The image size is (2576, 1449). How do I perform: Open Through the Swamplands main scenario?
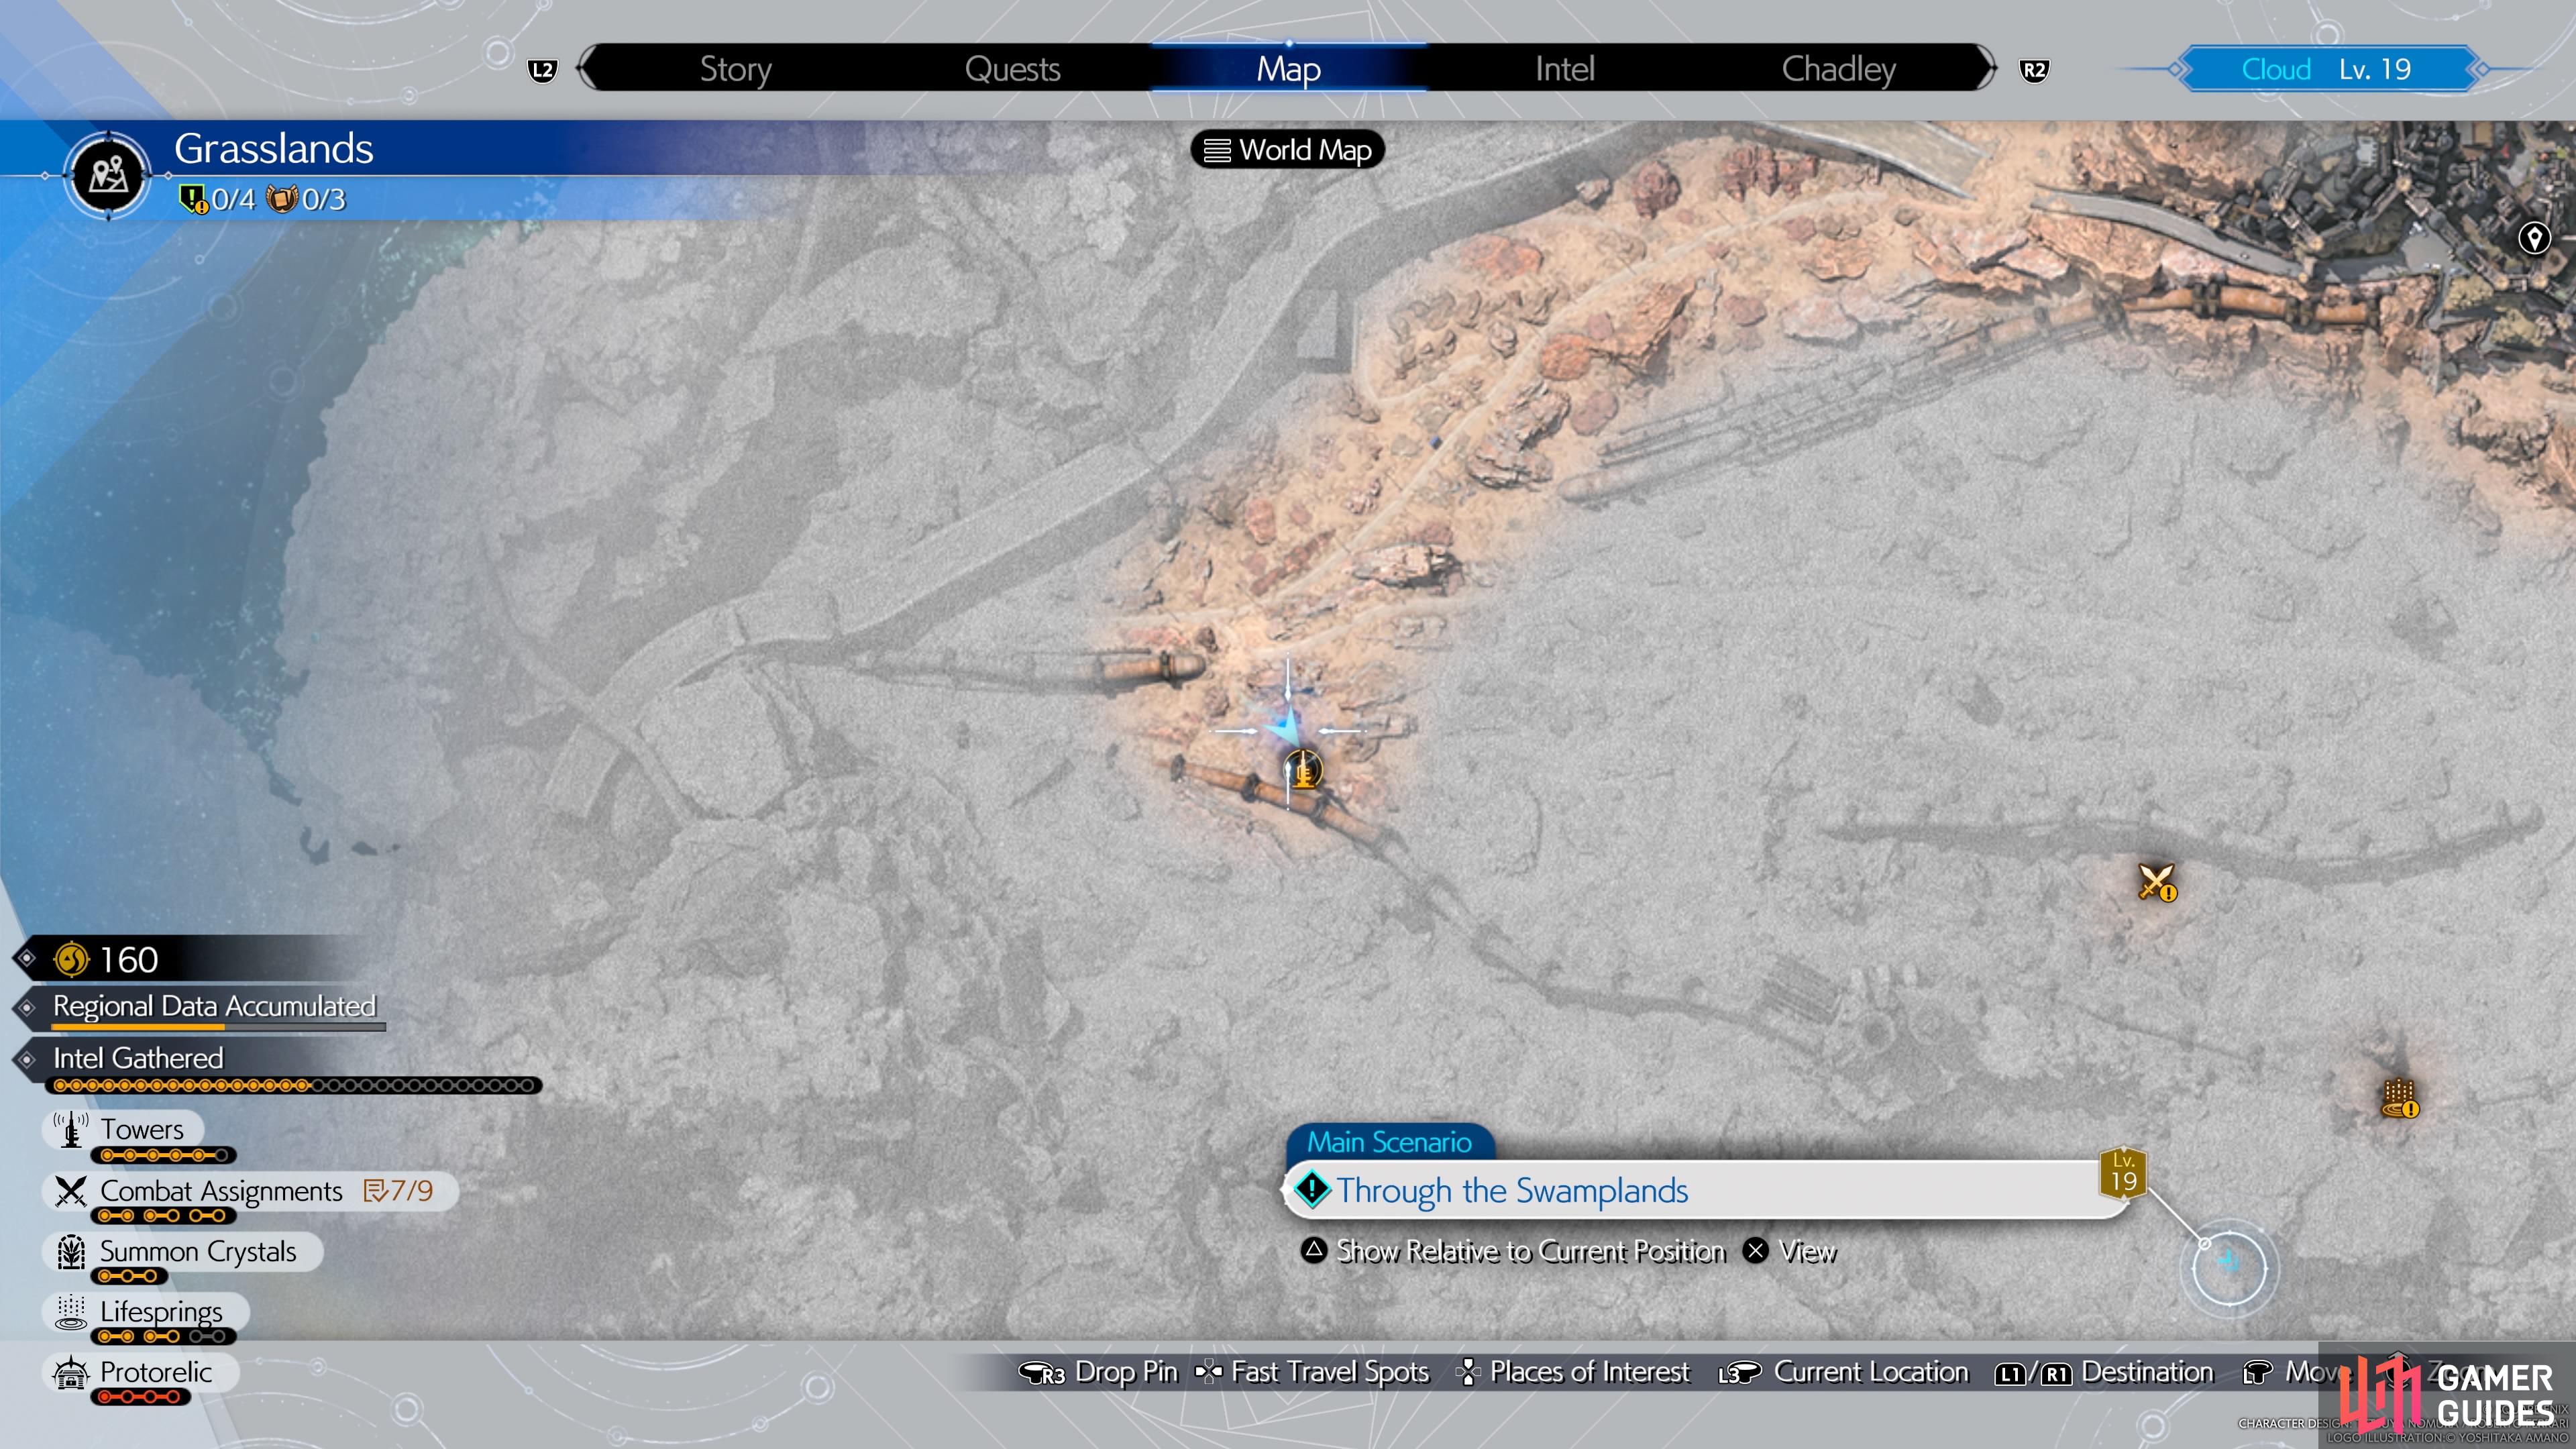pos(1705,1190)
